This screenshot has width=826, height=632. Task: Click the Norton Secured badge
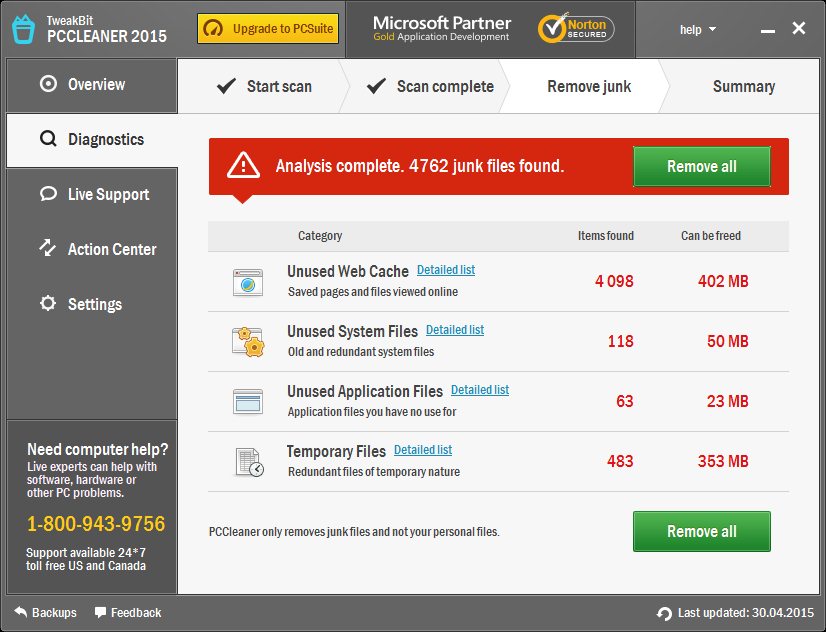(576, 29)
